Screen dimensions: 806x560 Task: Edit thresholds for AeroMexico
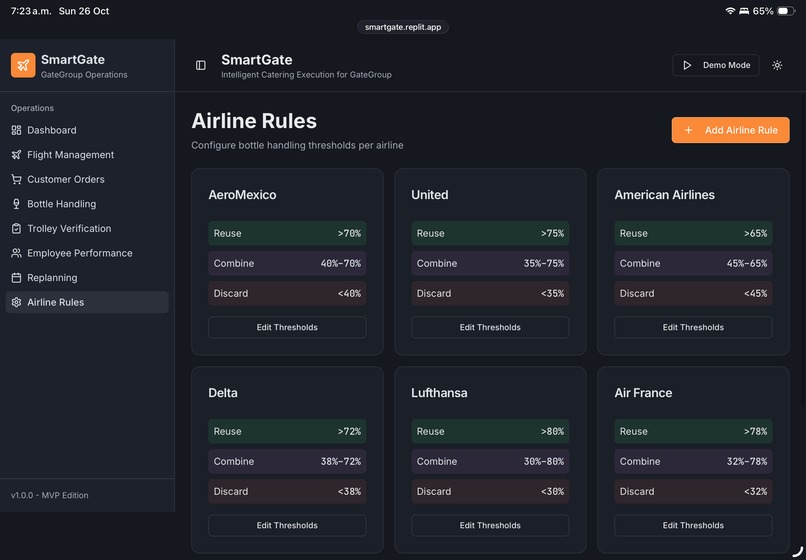(x=287, y=328)
